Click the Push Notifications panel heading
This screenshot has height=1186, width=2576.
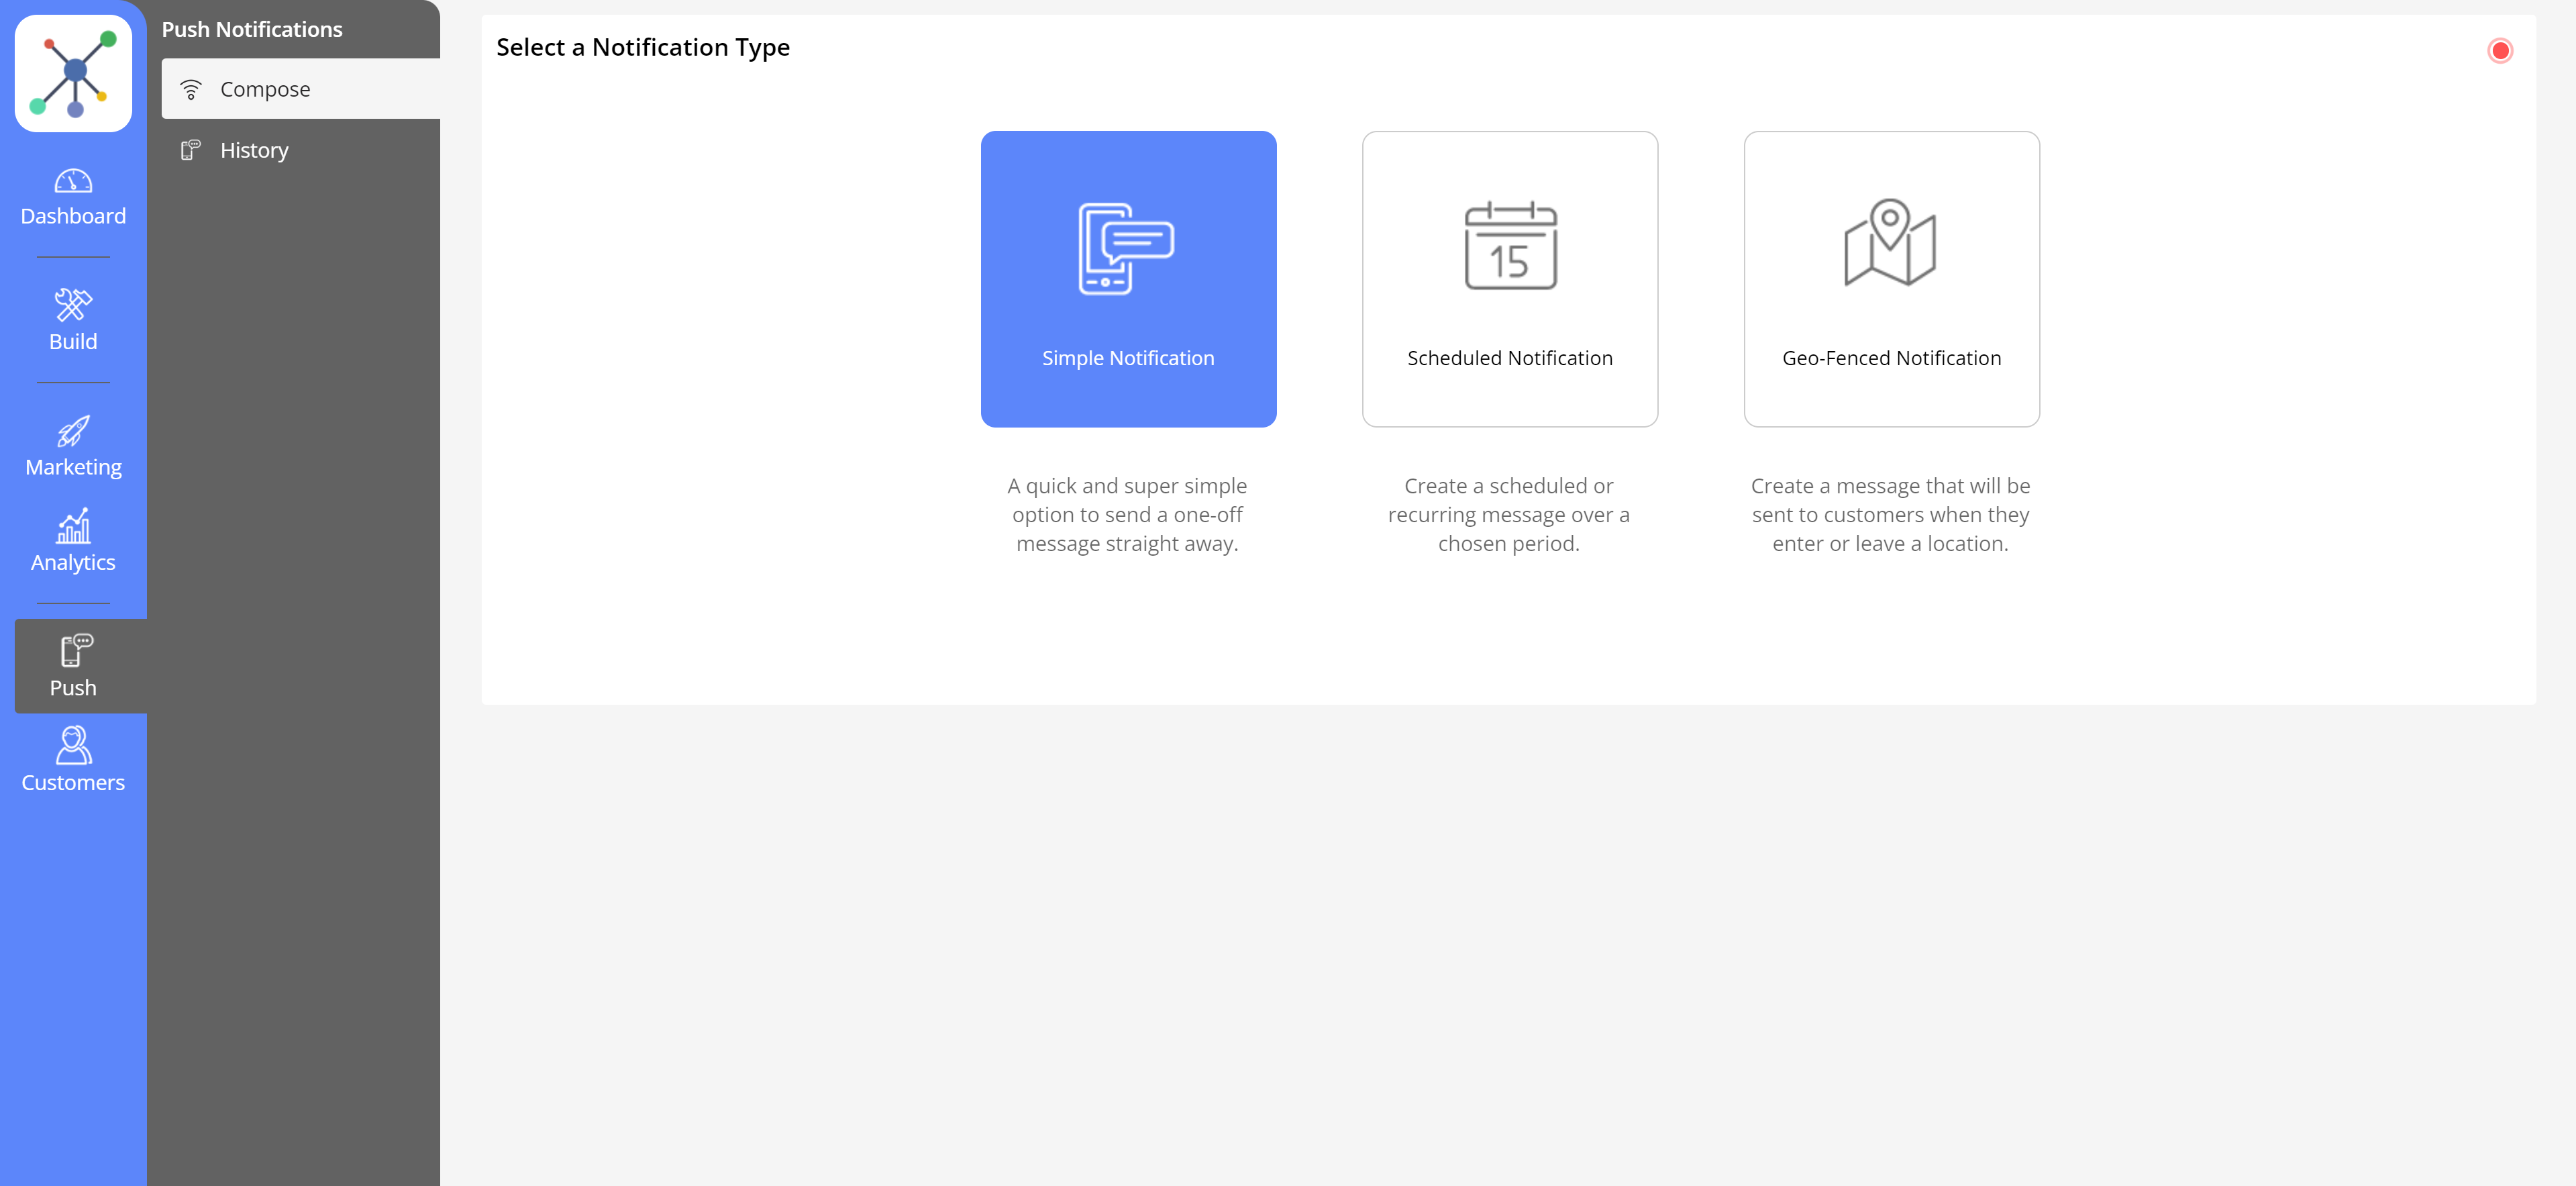pos(252,30)
